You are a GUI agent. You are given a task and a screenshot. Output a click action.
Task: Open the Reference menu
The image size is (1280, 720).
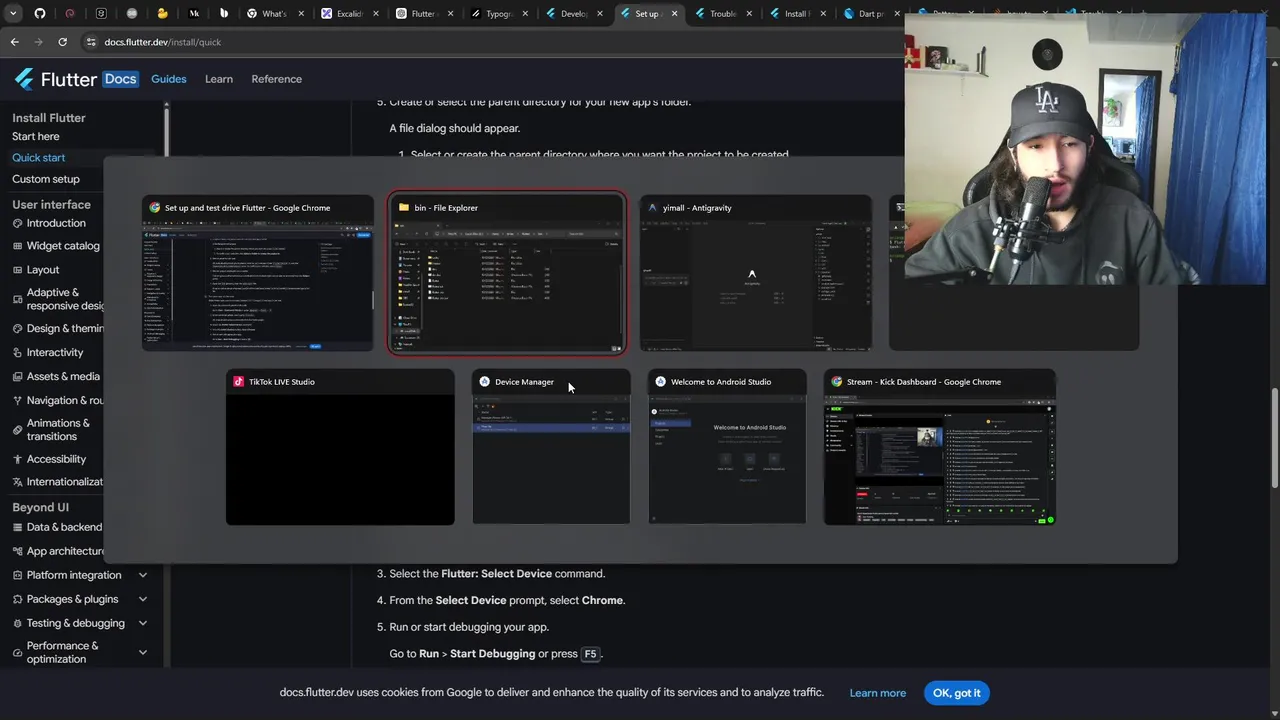(276, 79)
